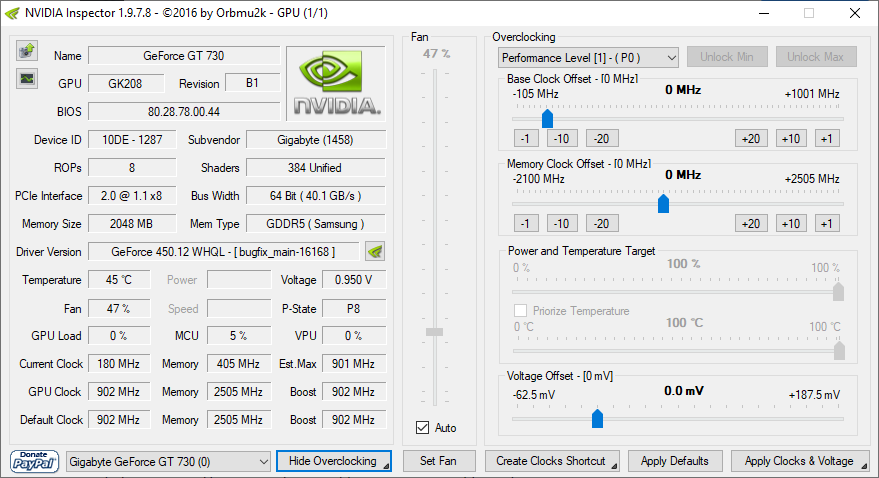Click the Base Clock Offset slider handle
Image resolution: width=879 pixels, height=478 pixels.
[x=548, y=118]
